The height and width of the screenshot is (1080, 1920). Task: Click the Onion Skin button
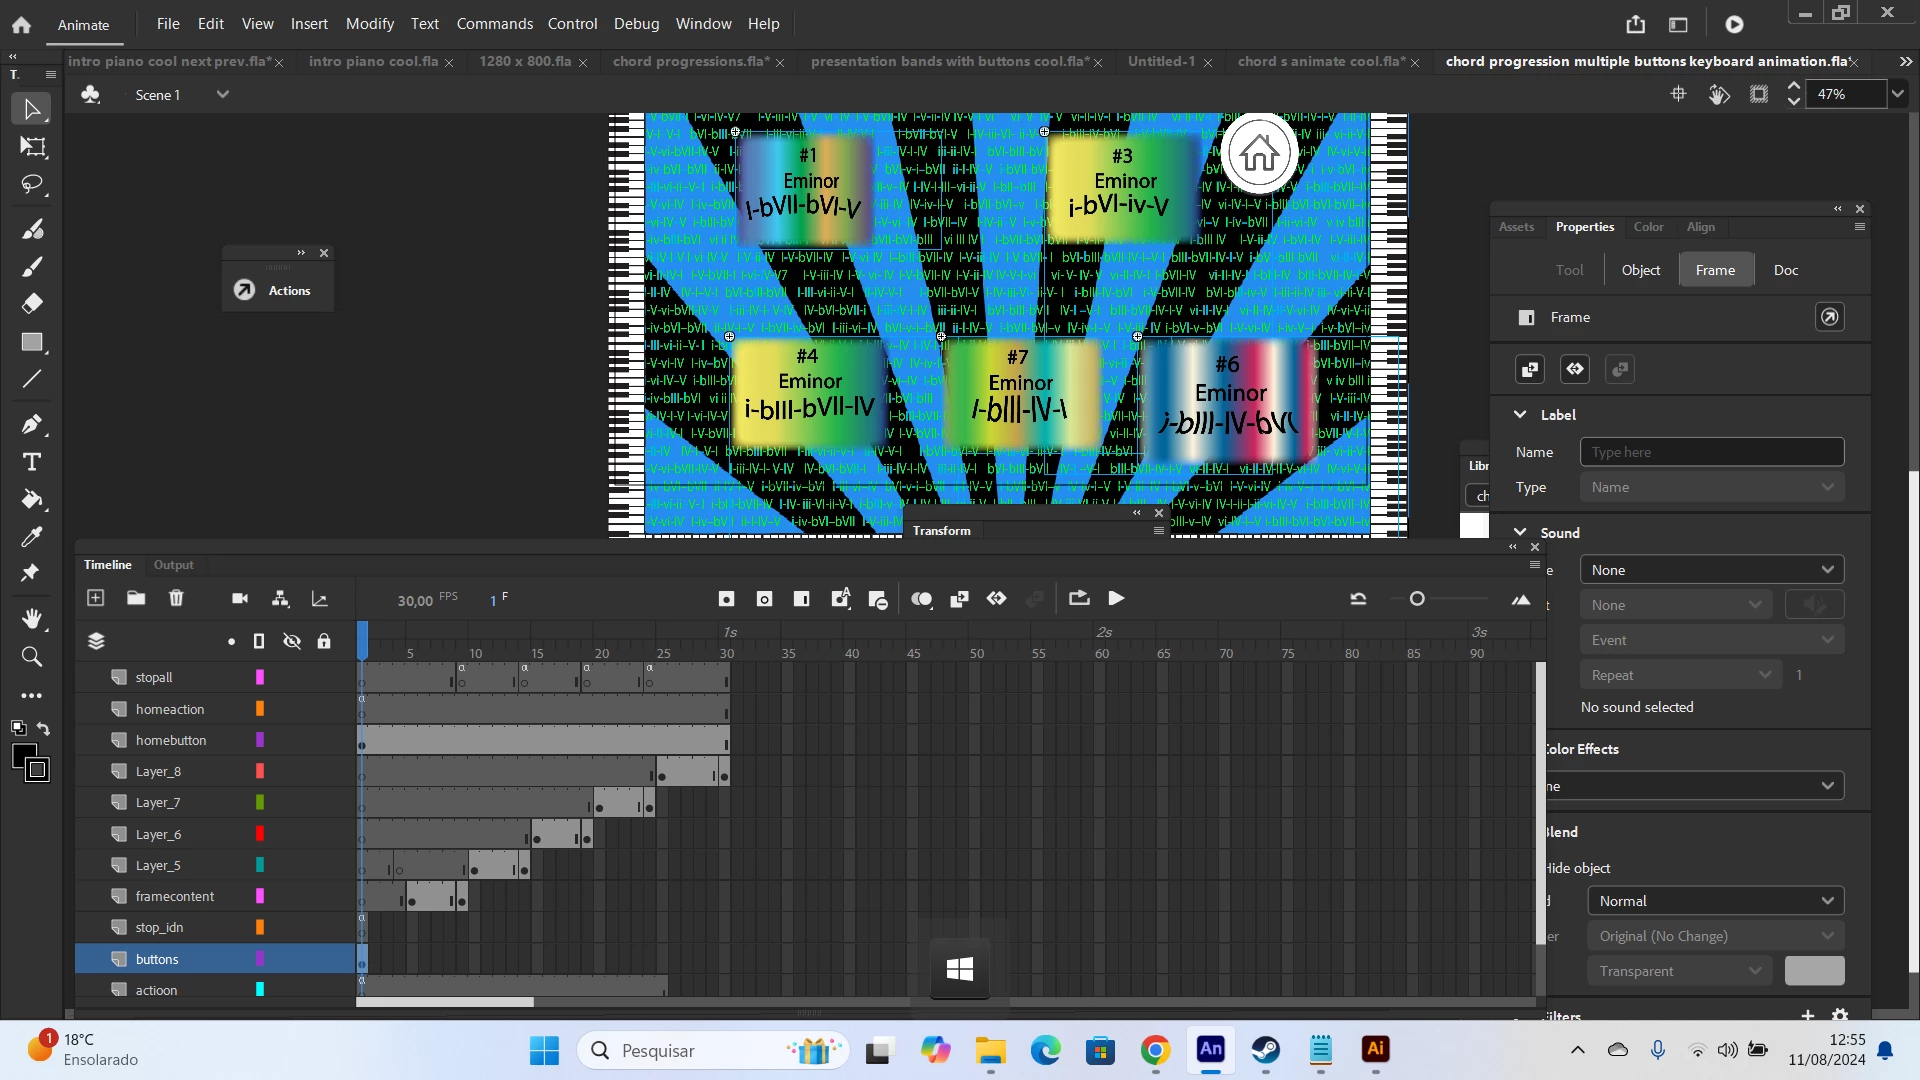coord(921,599)
